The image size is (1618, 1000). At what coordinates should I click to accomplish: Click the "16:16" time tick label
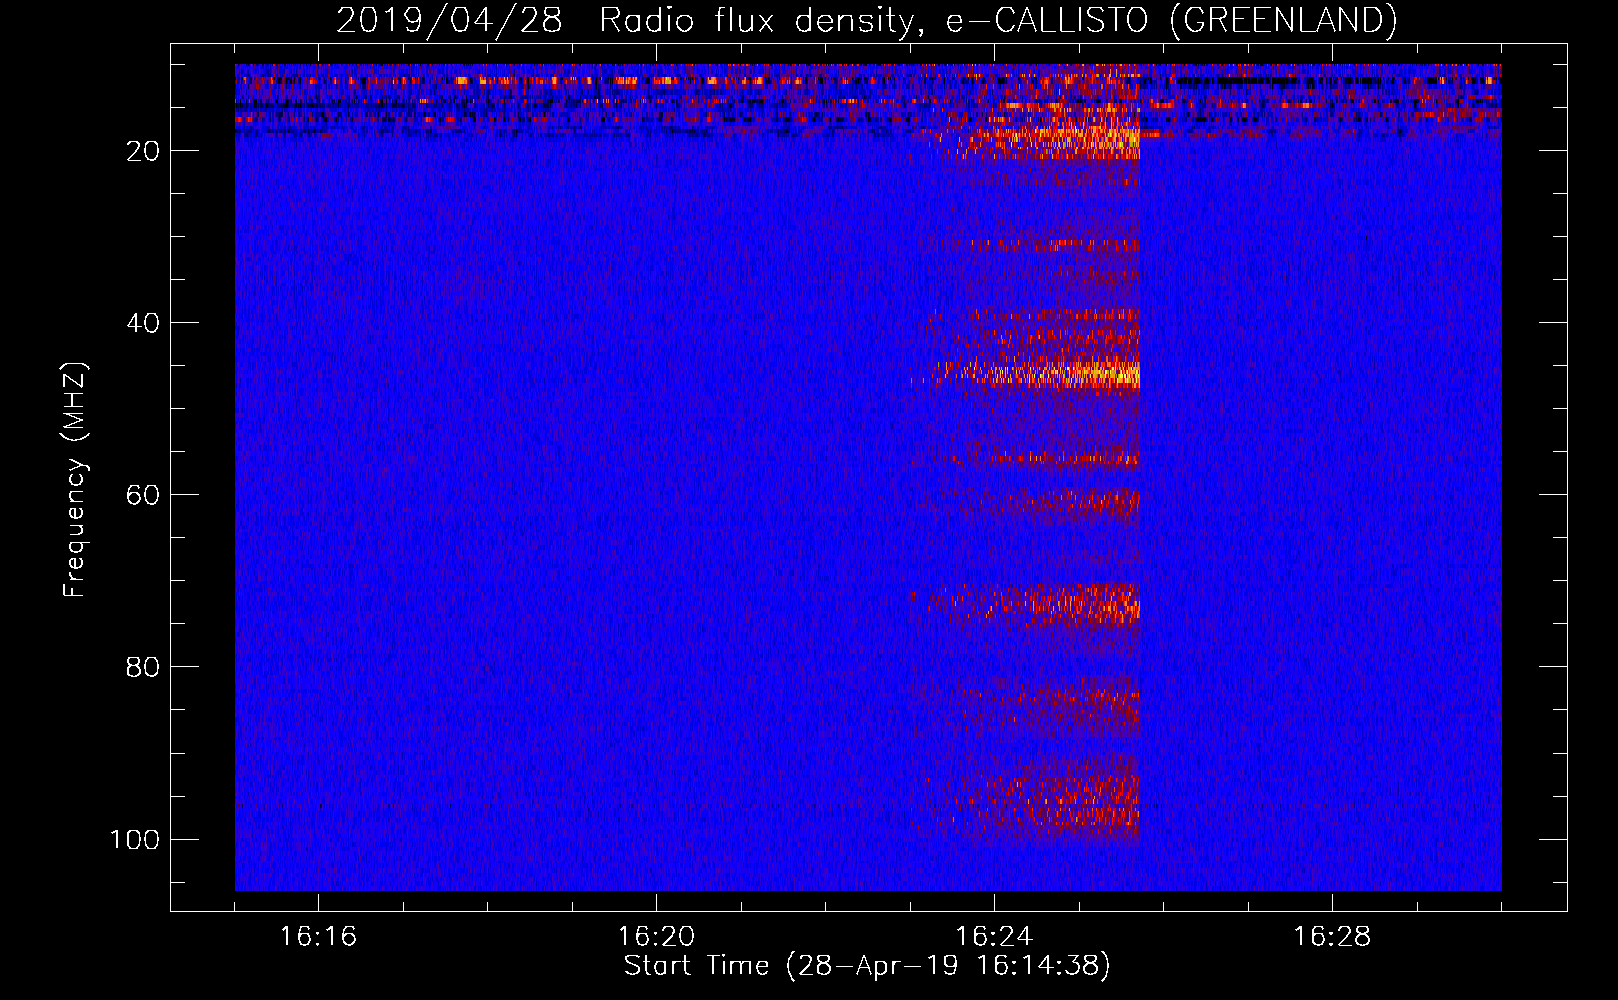tap(318, 937)
